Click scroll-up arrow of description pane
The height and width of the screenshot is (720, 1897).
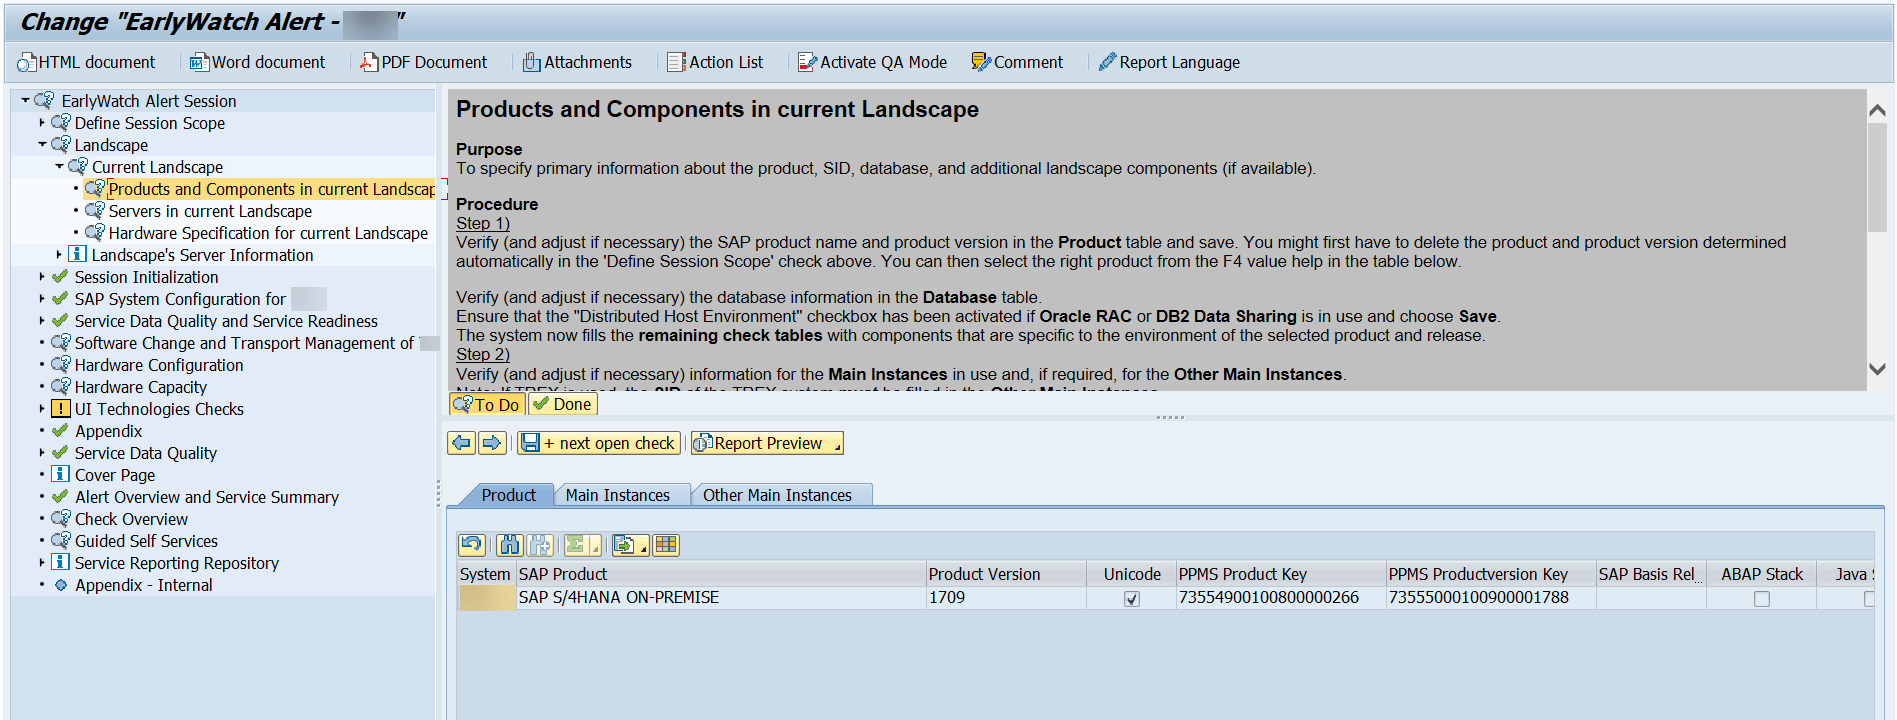pos(1877,111)
